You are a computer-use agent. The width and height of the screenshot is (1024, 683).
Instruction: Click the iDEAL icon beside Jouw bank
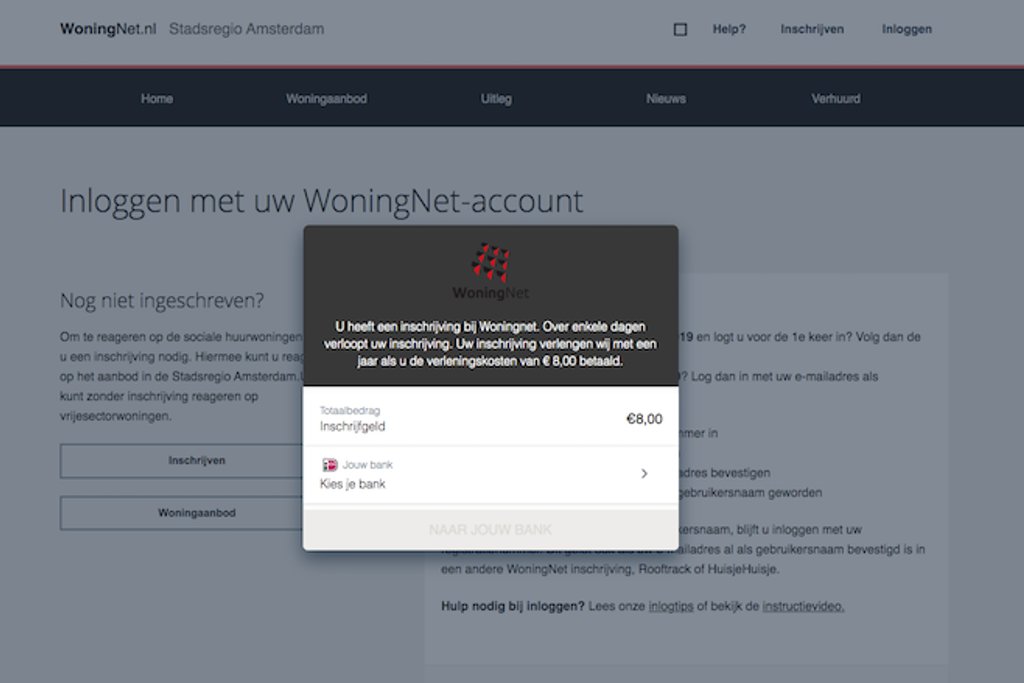coord(330,465)
